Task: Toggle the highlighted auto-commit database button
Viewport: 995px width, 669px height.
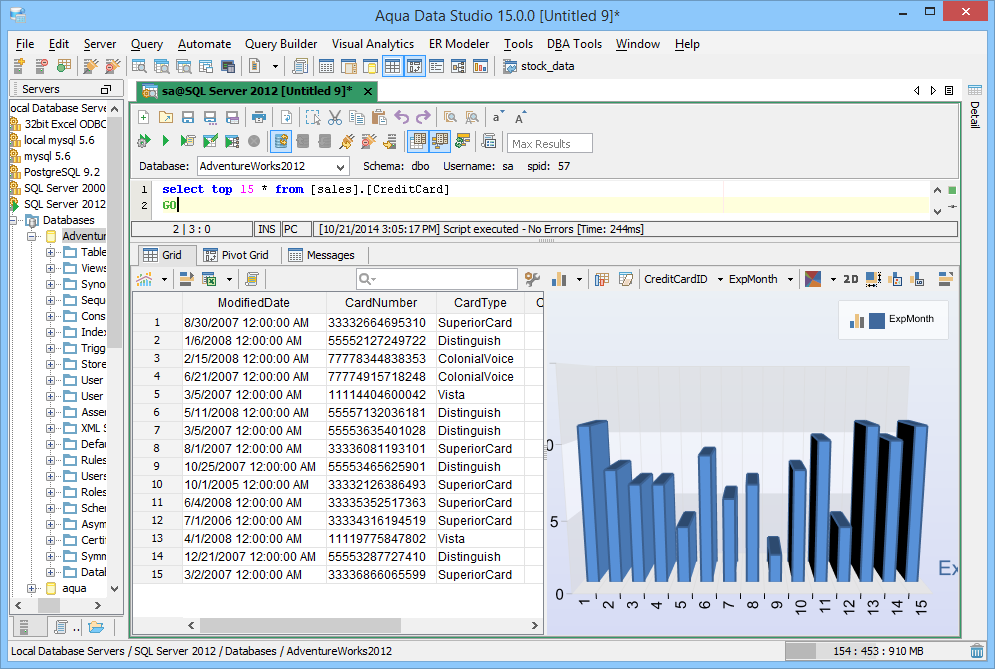Action: point(281,141)
